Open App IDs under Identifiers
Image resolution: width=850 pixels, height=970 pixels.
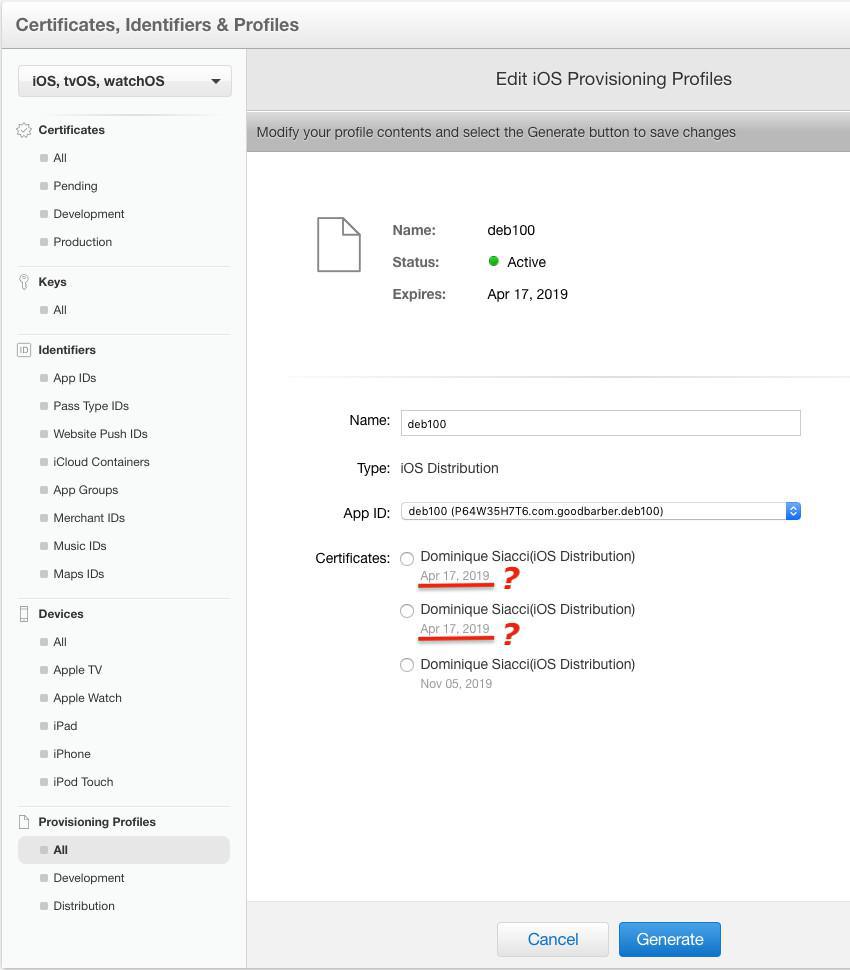click(x=74, y=378)
